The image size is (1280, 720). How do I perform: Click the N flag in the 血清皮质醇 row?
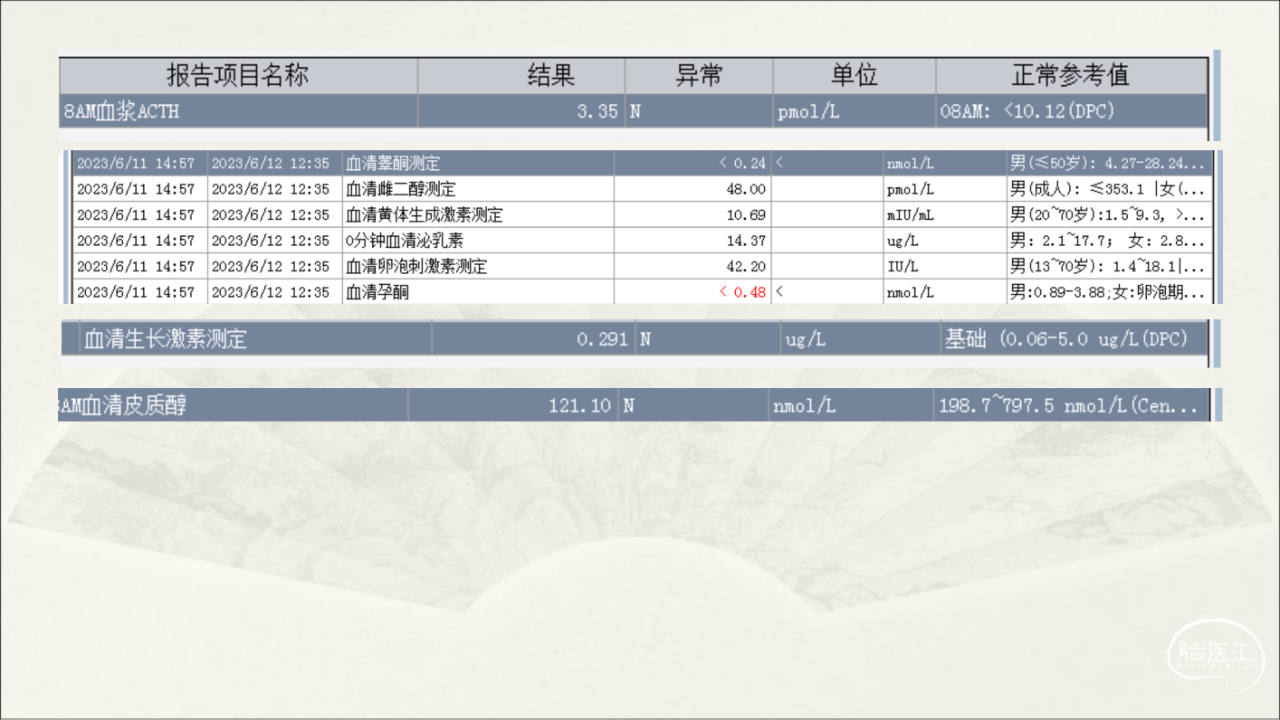(628, 406)
